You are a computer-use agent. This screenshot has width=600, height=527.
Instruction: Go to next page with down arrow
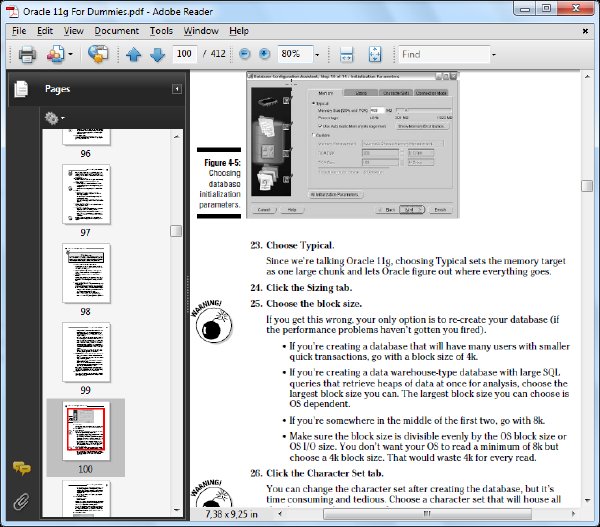(157, 54)
